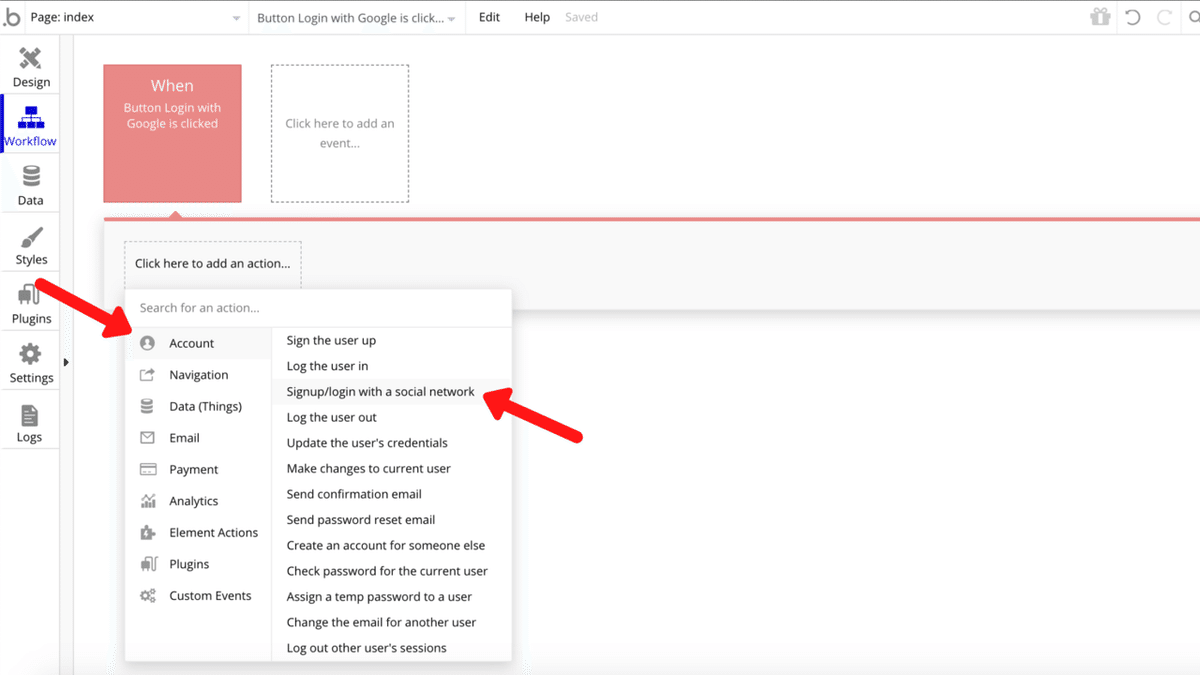Open the Data tab
Image resolution: width=1200 pixels, height=675 pixels.
point(31,185)
